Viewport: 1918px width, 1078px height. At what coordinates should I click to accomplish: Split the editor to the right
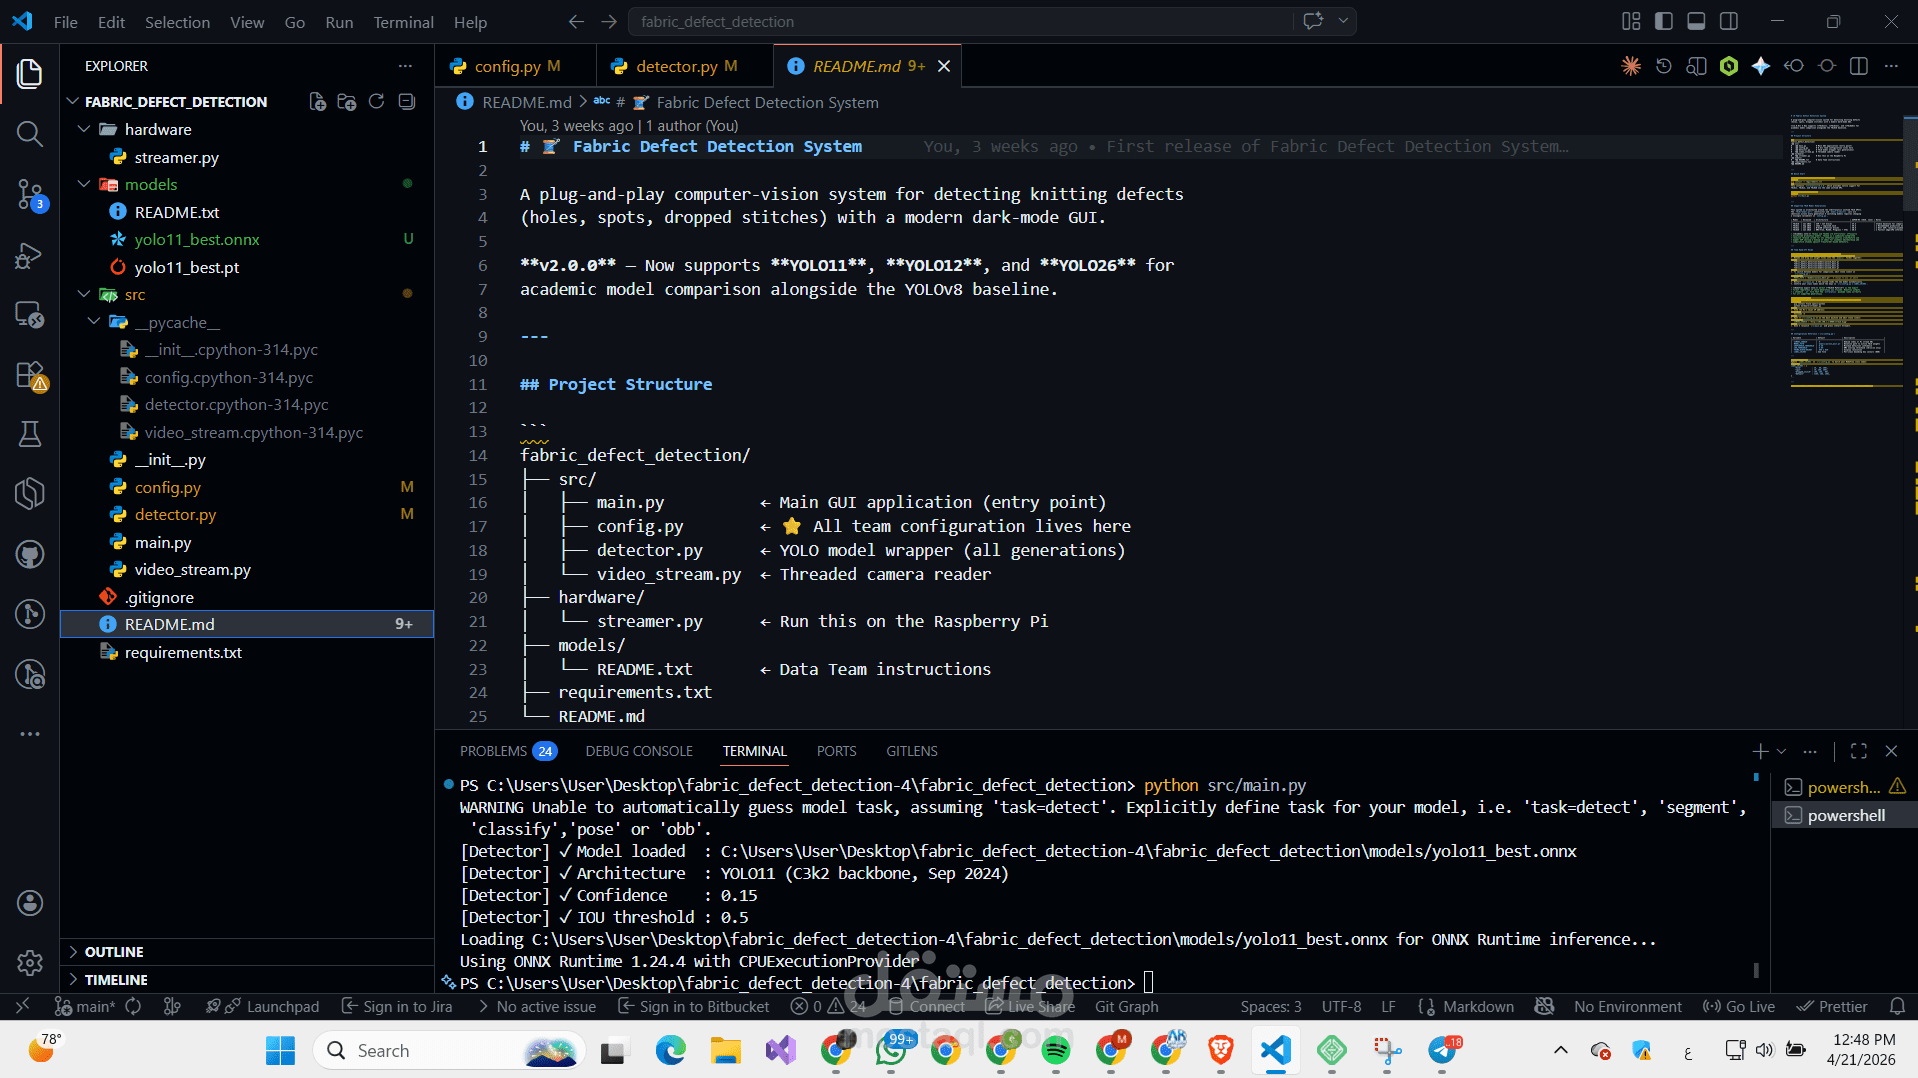coord(1859,66)
